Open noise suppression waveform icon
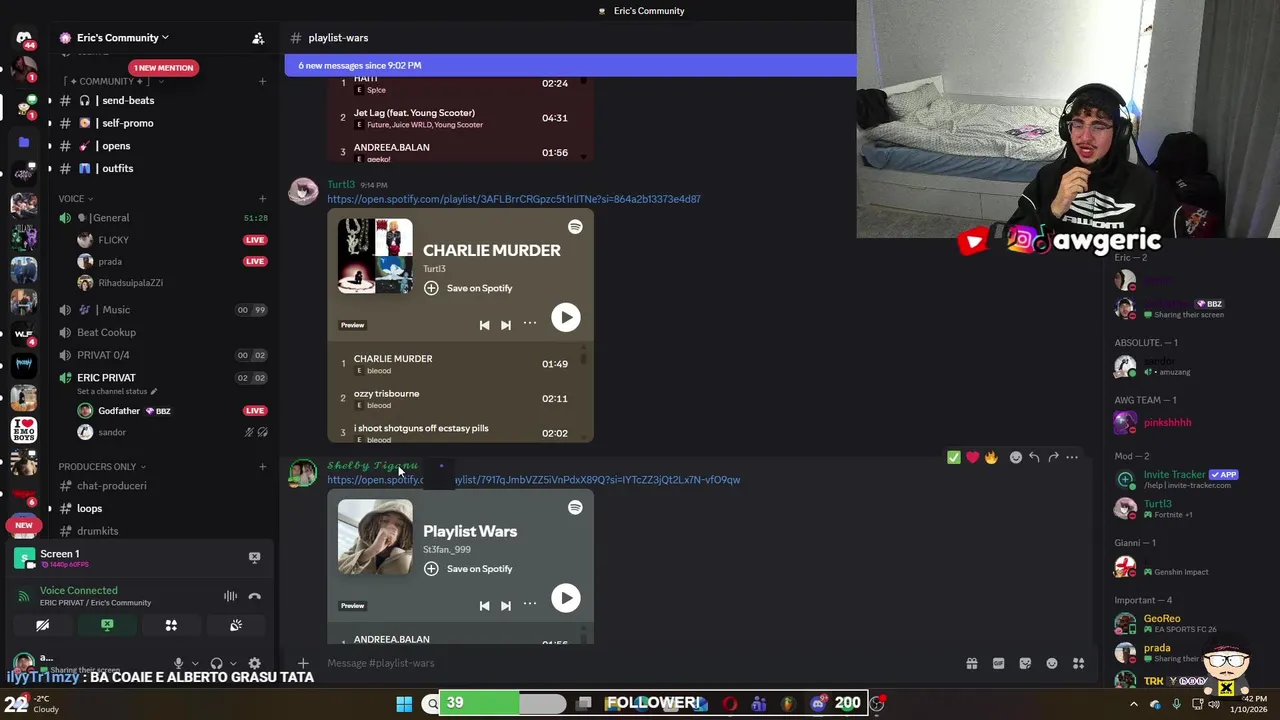 (x=230, y=596)
